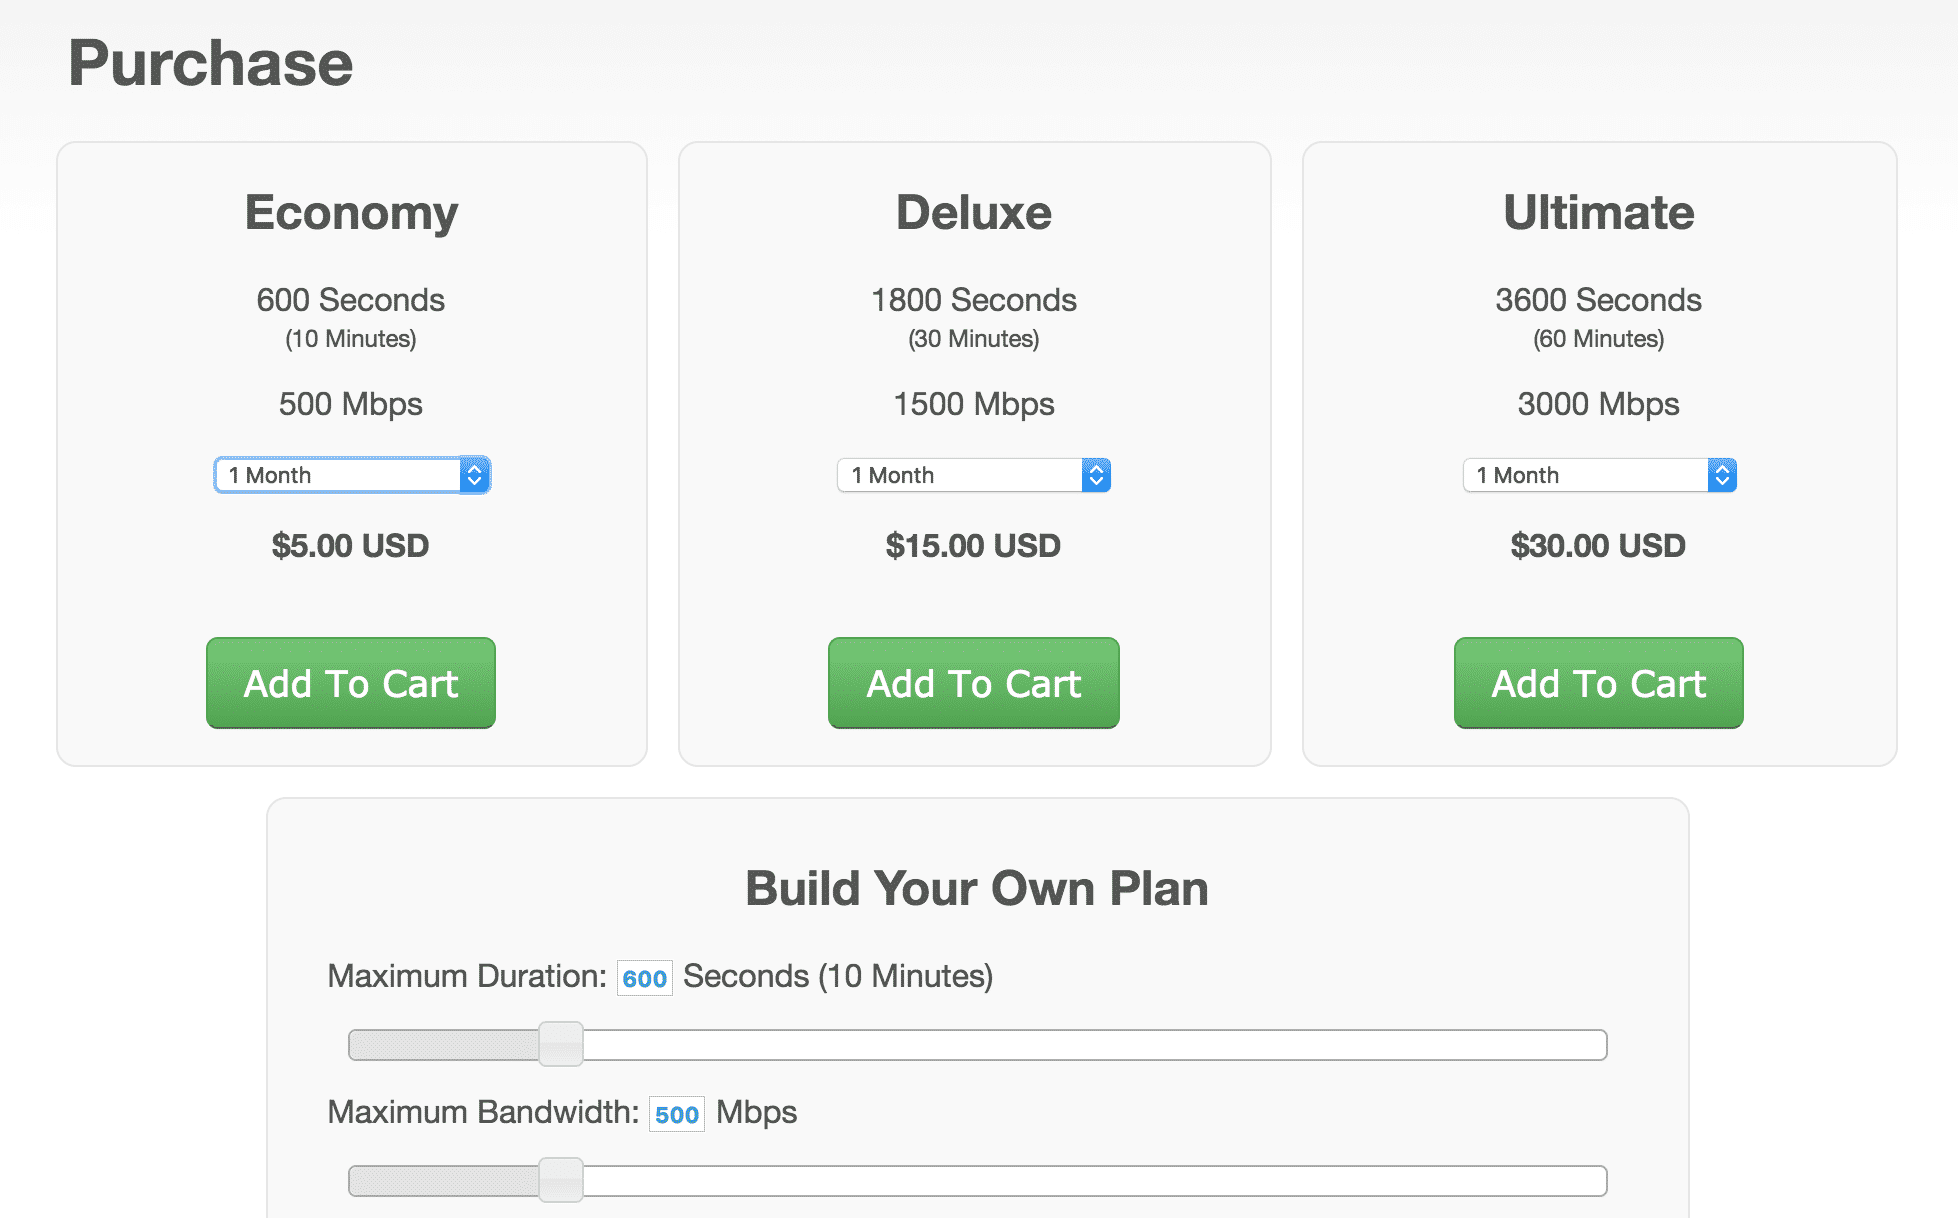Click the $30.00 USD price

coord(1598,546)
